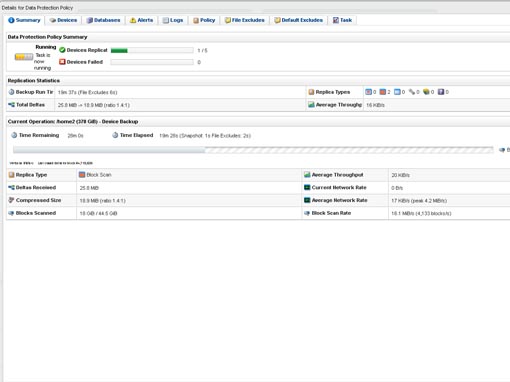Open the Devices tab
The height and width of the screenshot is (382, 510).
[63, 20]
